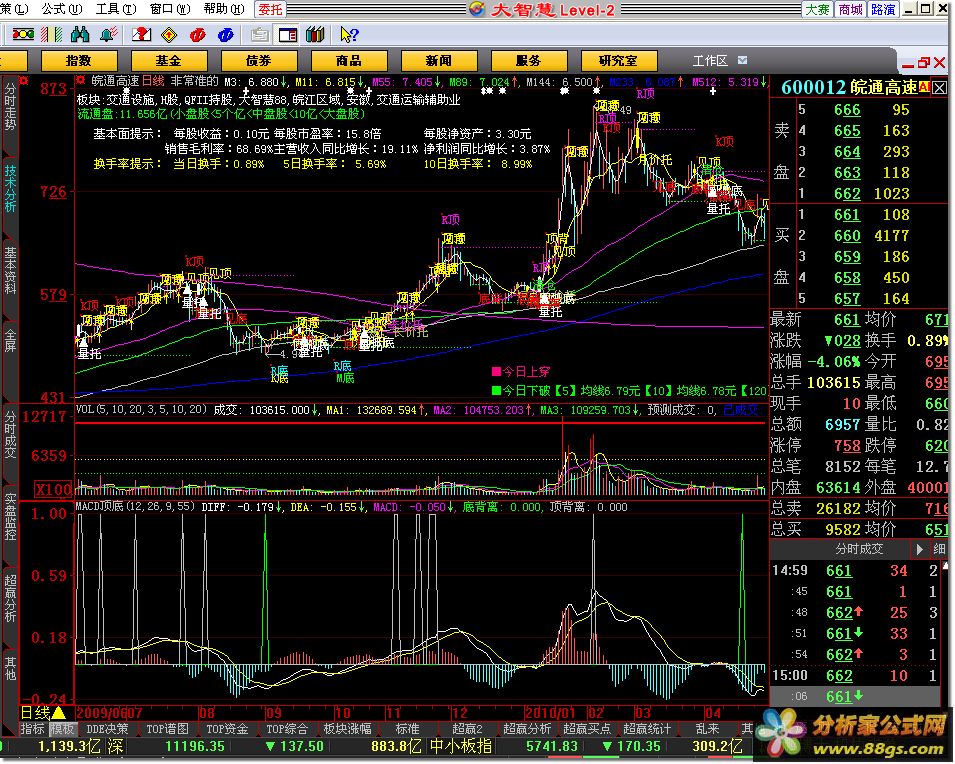955x764 pixels.
Task: Open the 工具(T) menu
Action: click(x=107, y=9)
